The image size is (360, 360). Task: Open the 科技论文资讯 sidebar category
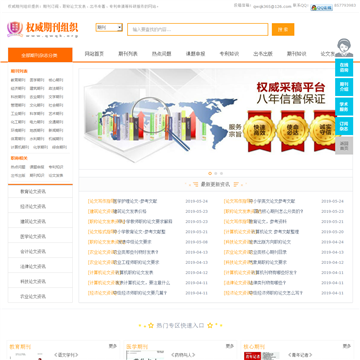point(40,282)
